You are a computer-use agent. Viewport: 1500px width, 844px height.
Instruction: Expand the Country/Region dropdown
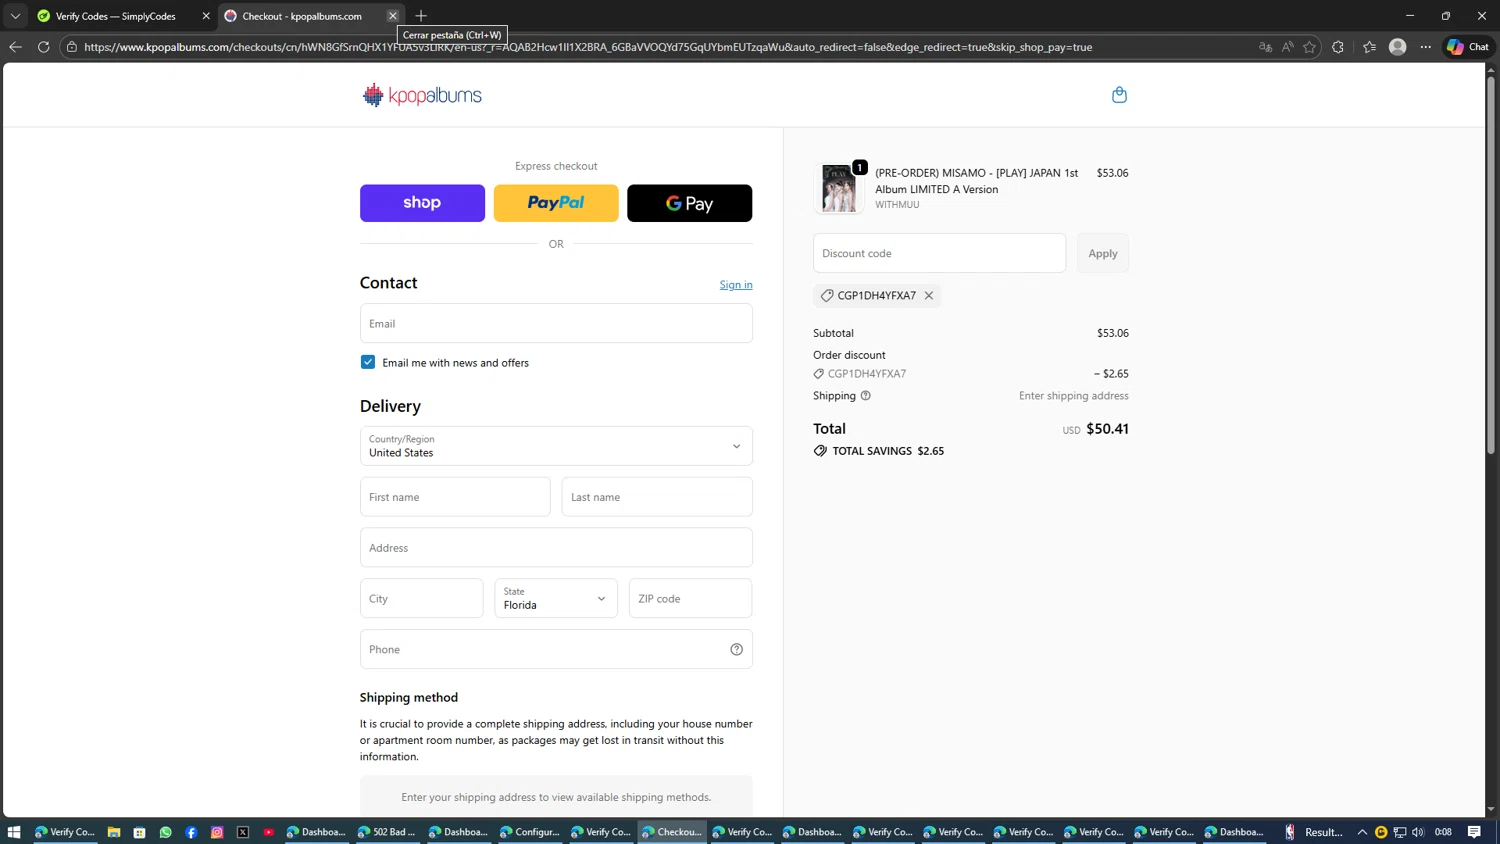tap(556, 446)
